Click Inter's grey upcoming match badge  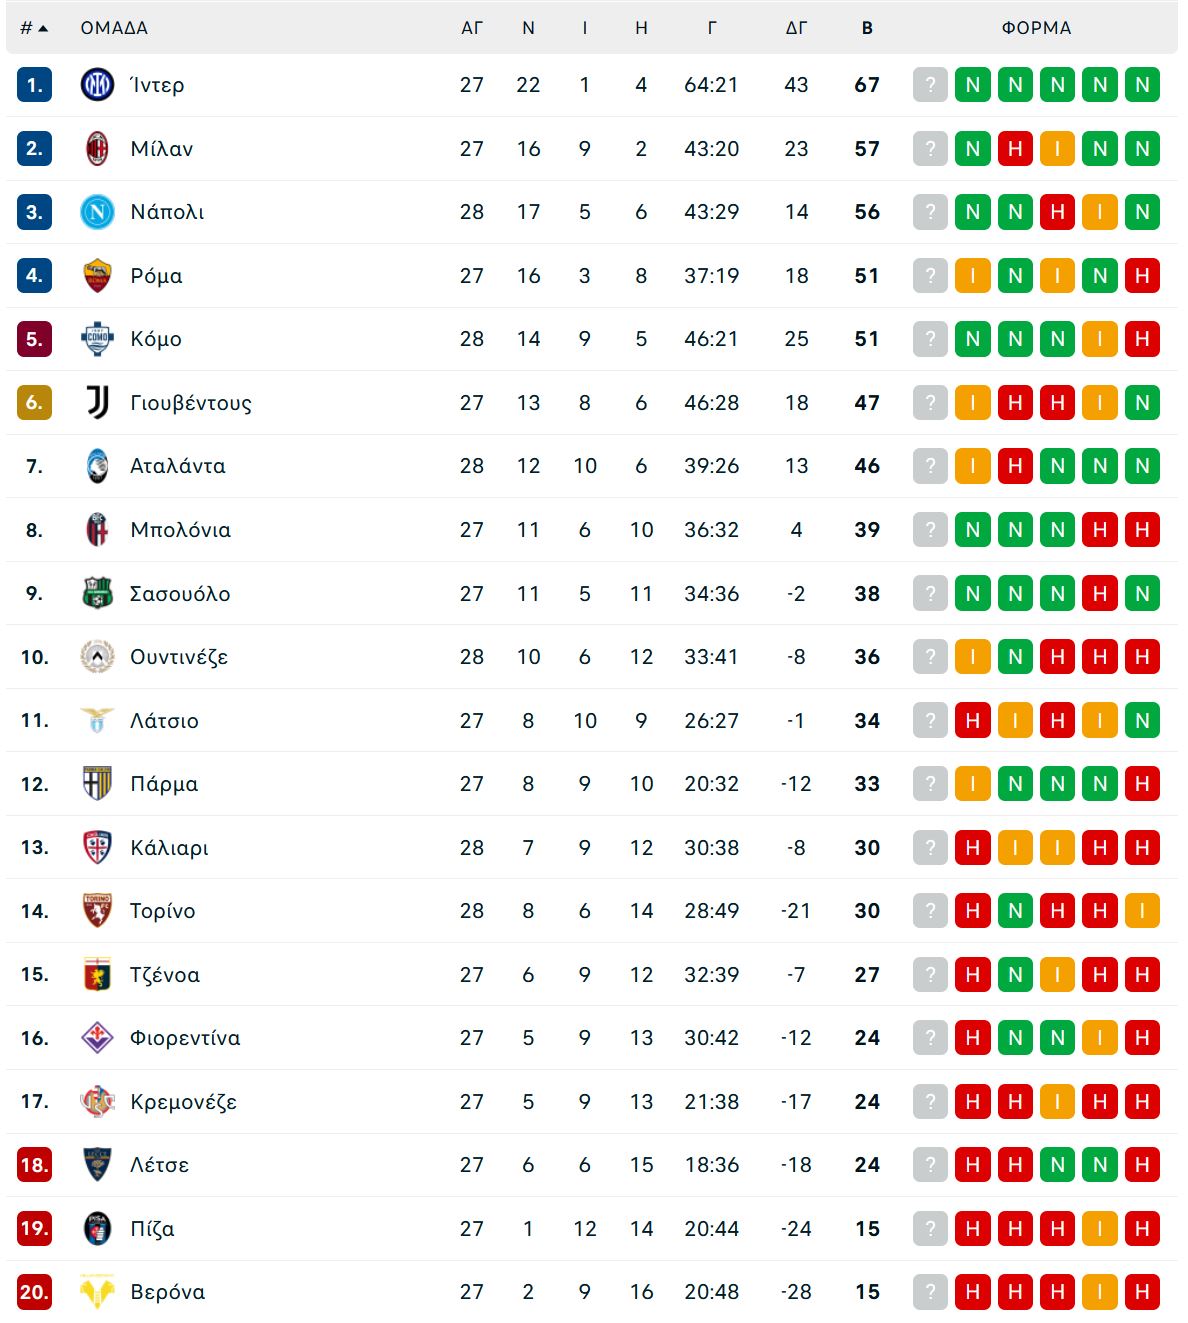[x=930, y=85]
